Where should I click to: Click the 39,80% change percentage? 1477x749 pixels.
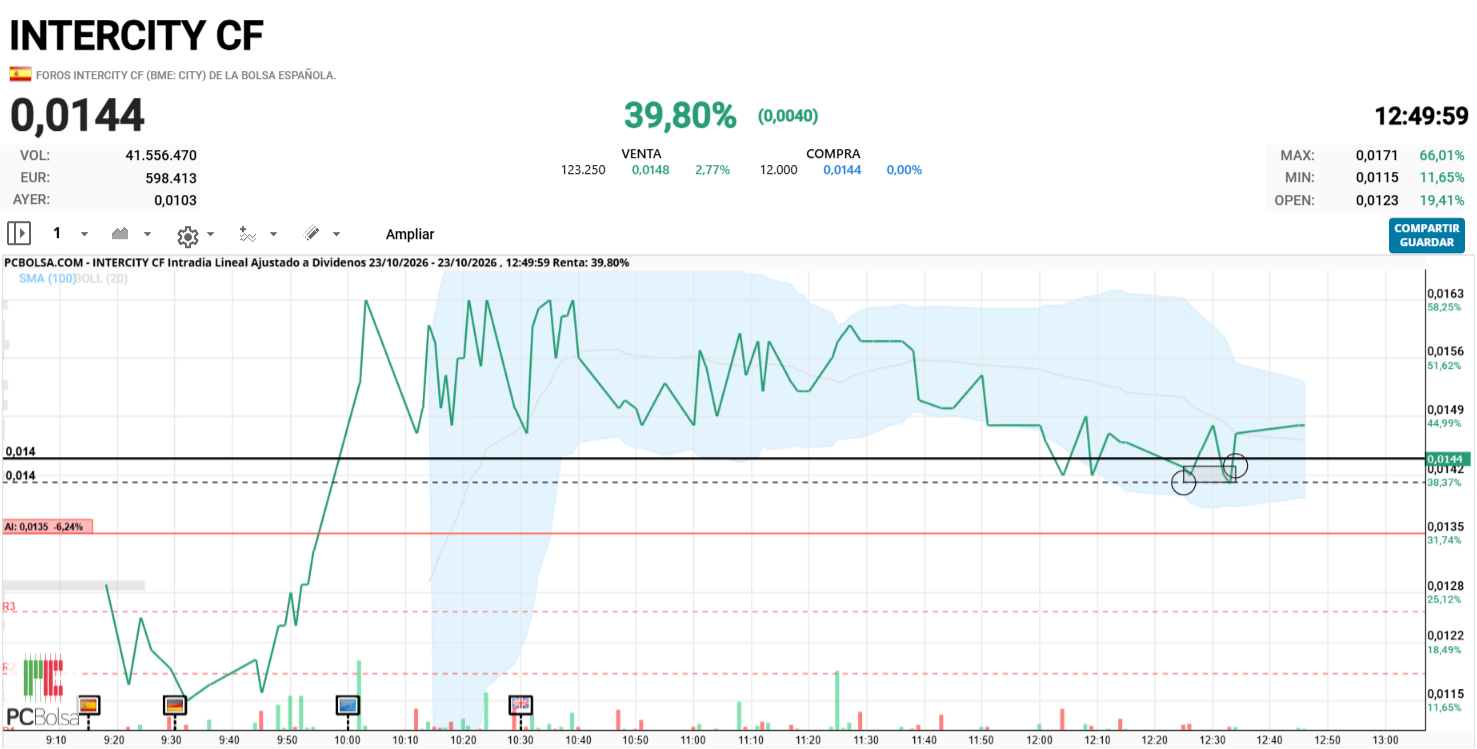680,116
